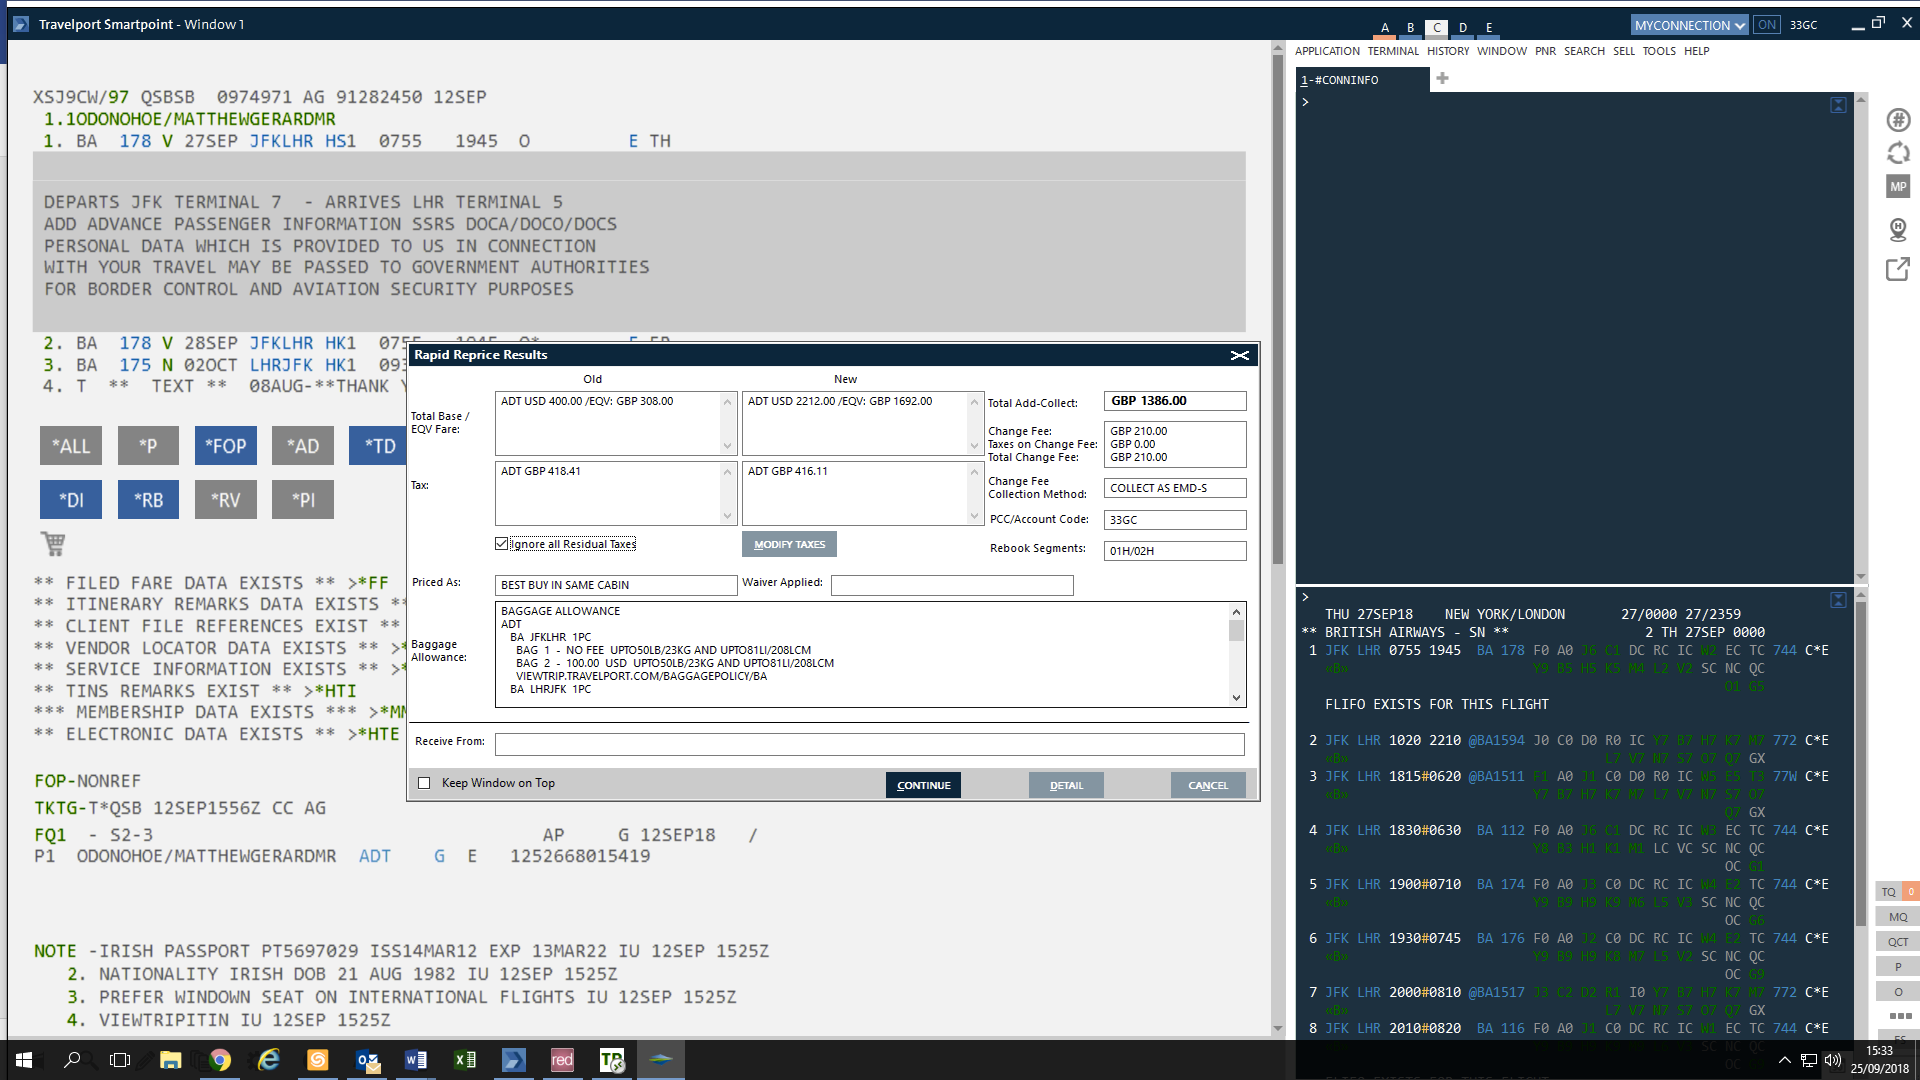
Task: Open Excel from taskbar
Action: [465, 1060]
